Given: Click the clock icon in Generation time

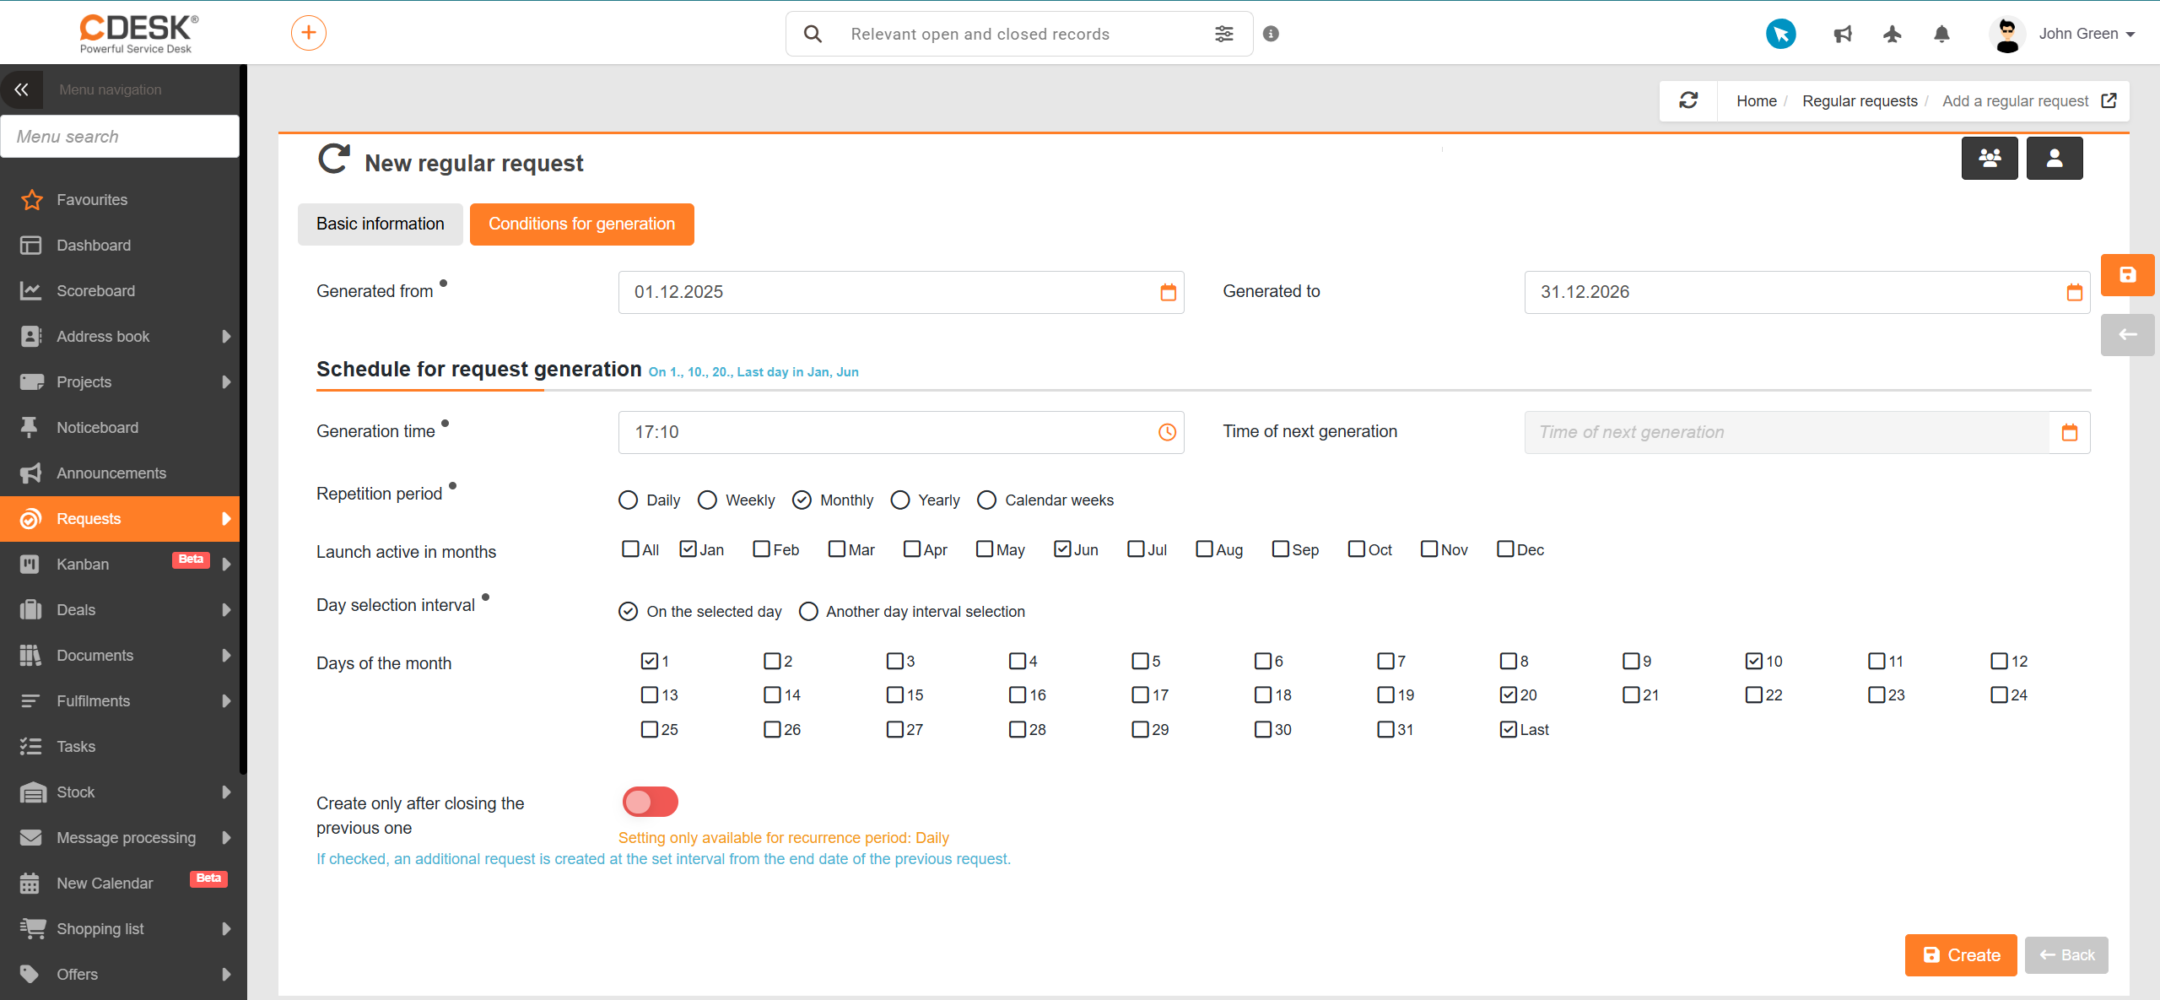Looking at the screenshot, I should pyautogui.click(x=1167, y=432).
